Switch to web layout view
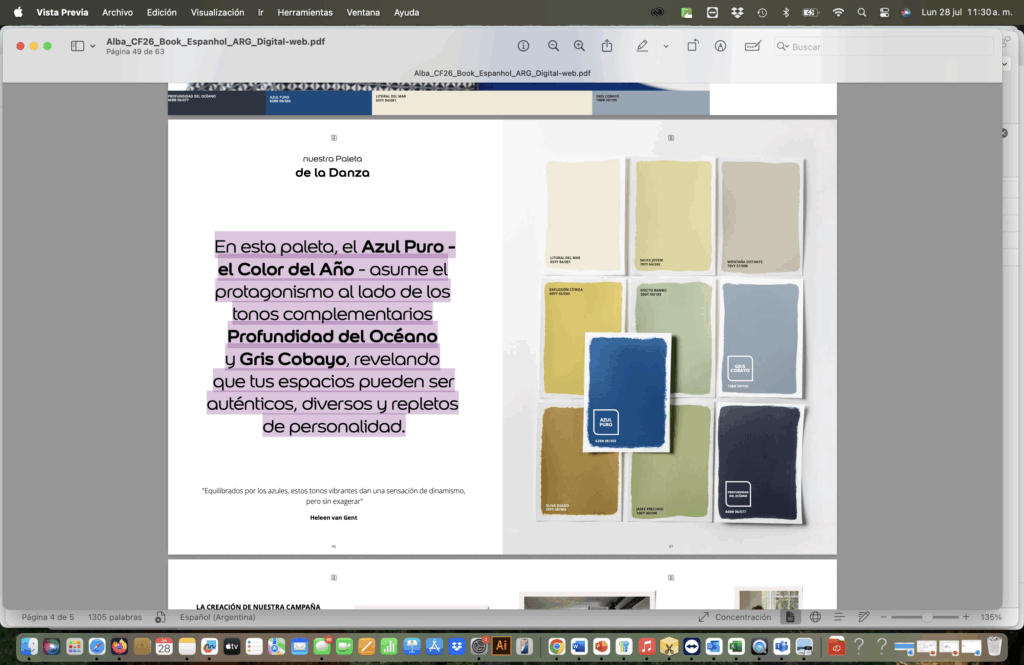 (x=815, y=617)
